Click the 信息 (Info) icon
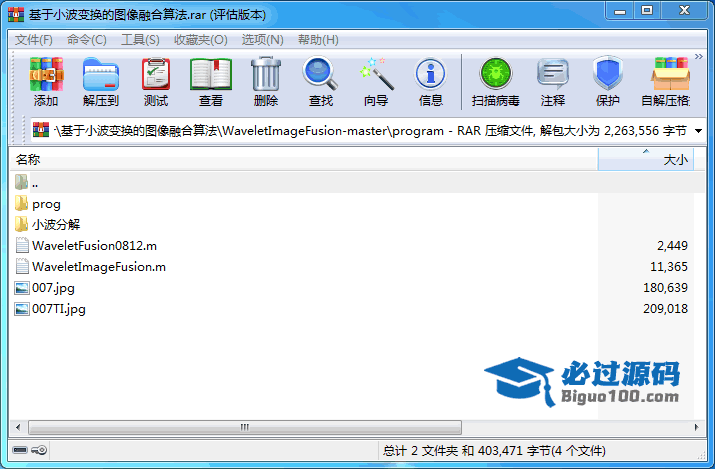 point(430,74)
